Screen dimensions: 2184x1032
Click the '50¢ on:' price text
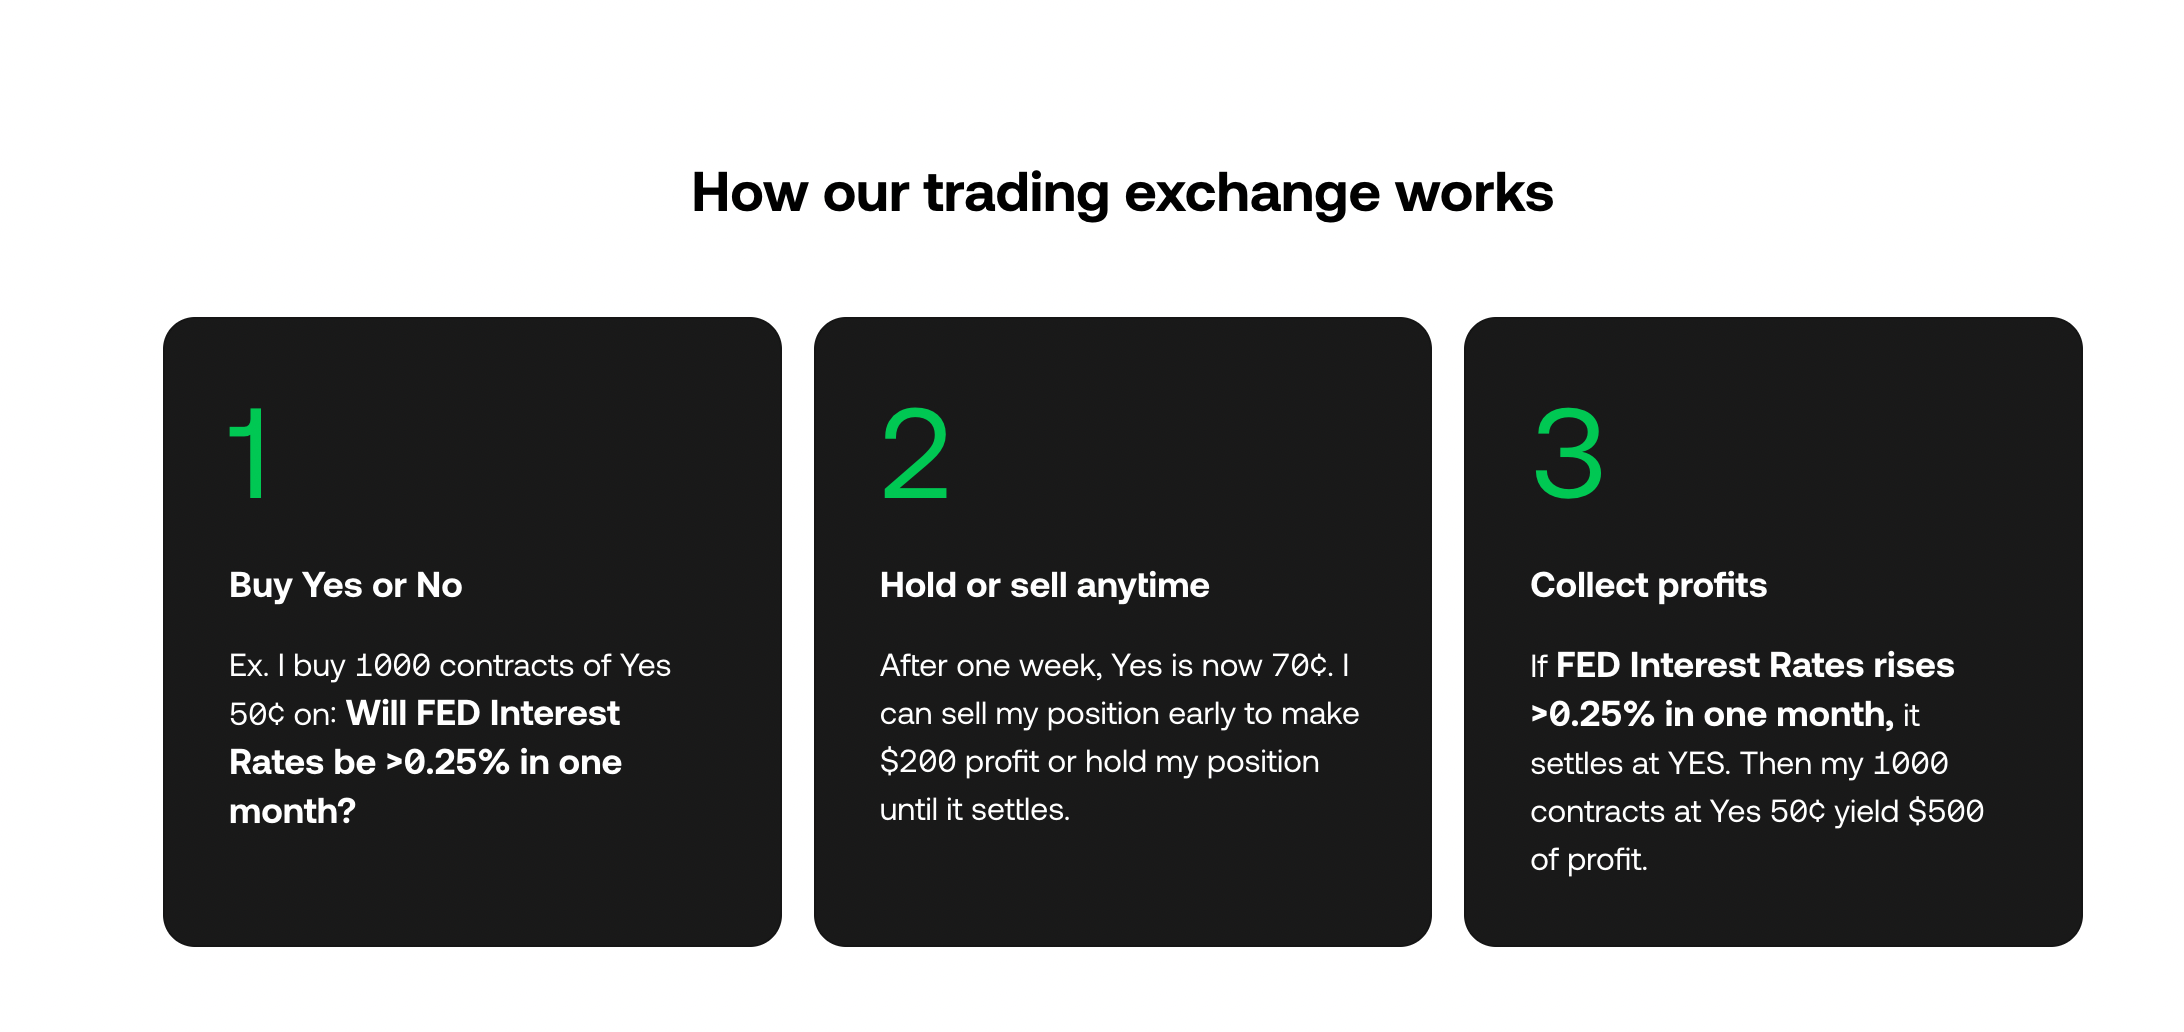point(283,714)
